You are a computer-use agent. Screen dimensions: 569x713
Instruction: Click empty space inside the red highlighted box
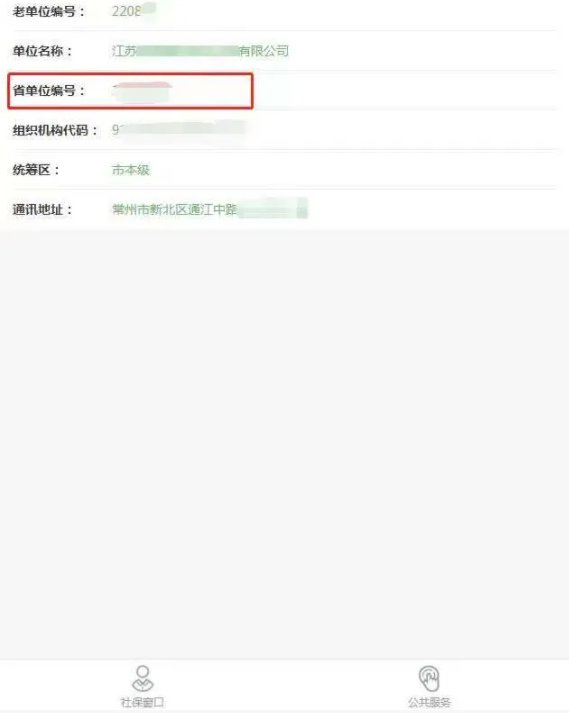(x=211, y=91)
